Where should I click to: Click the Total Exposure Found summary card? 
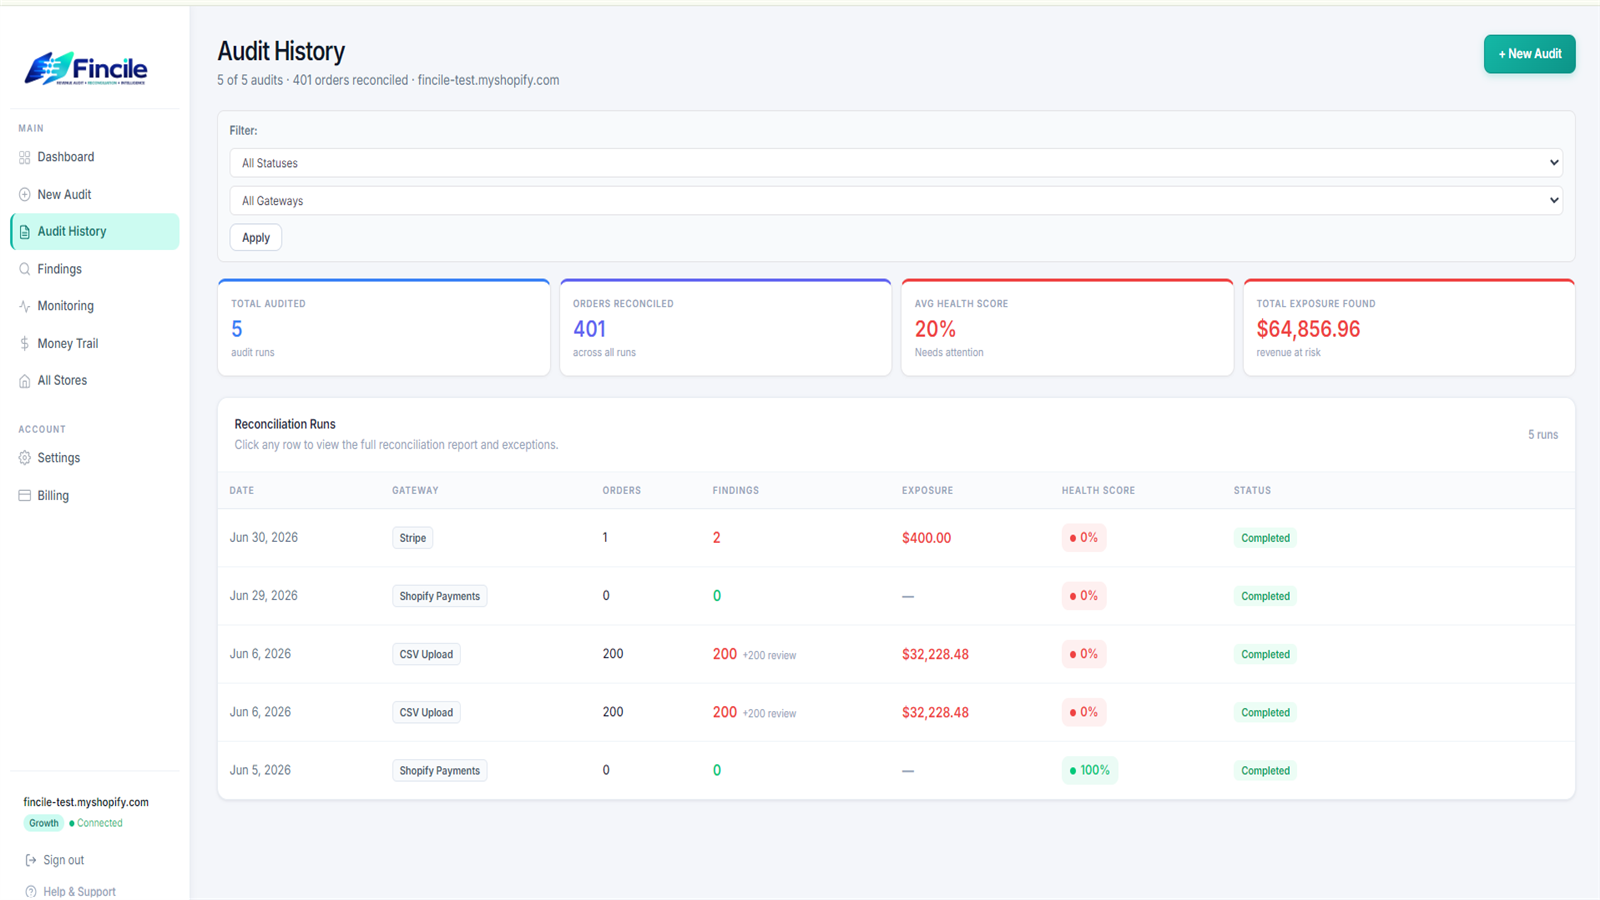click(1408, 328)
